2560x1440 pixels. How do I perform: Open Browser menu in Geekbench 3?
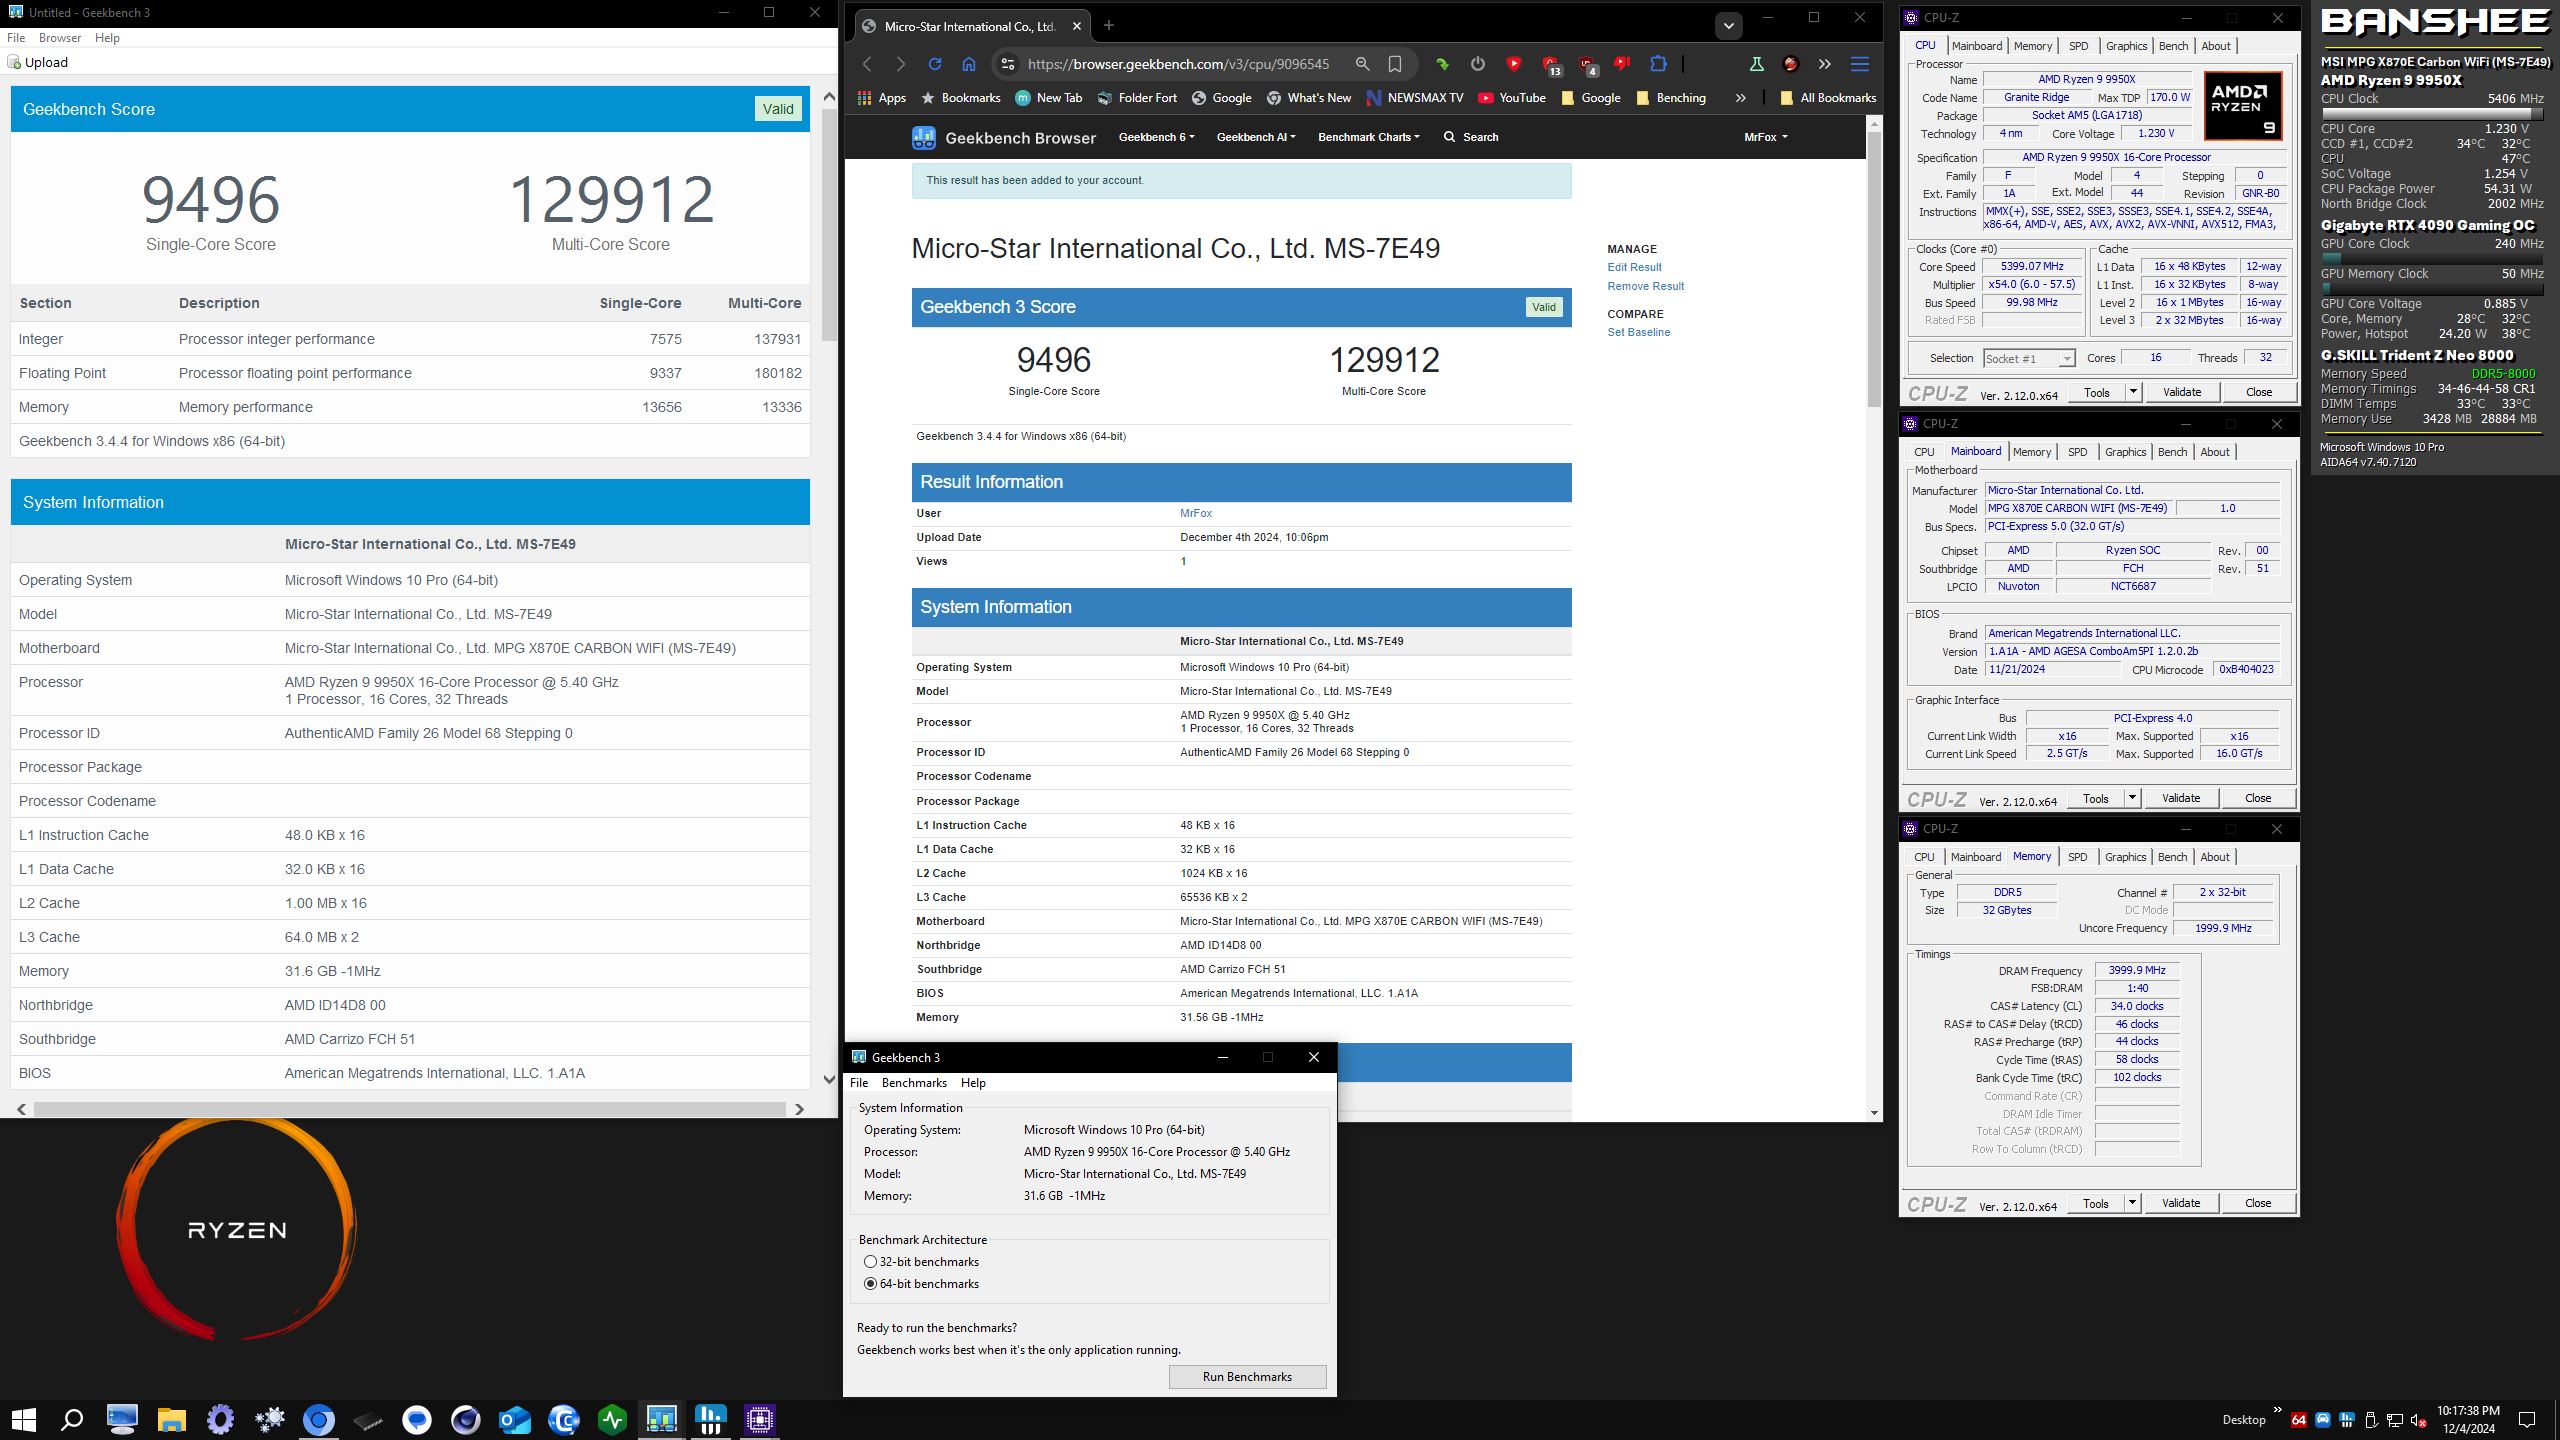click(60, 38)
